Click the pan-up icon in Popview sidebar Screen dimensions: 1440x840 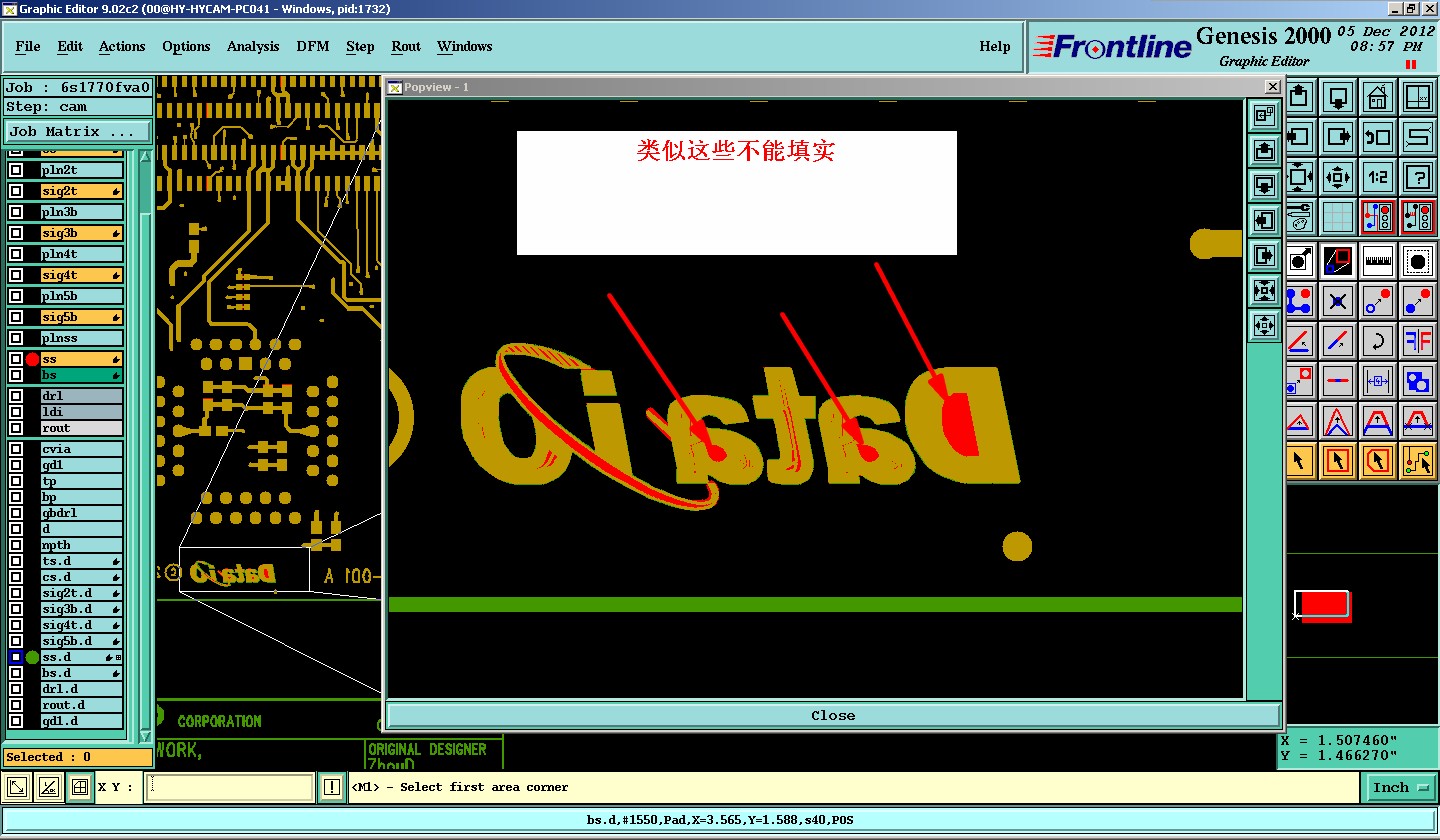(x=1264, y=150)
